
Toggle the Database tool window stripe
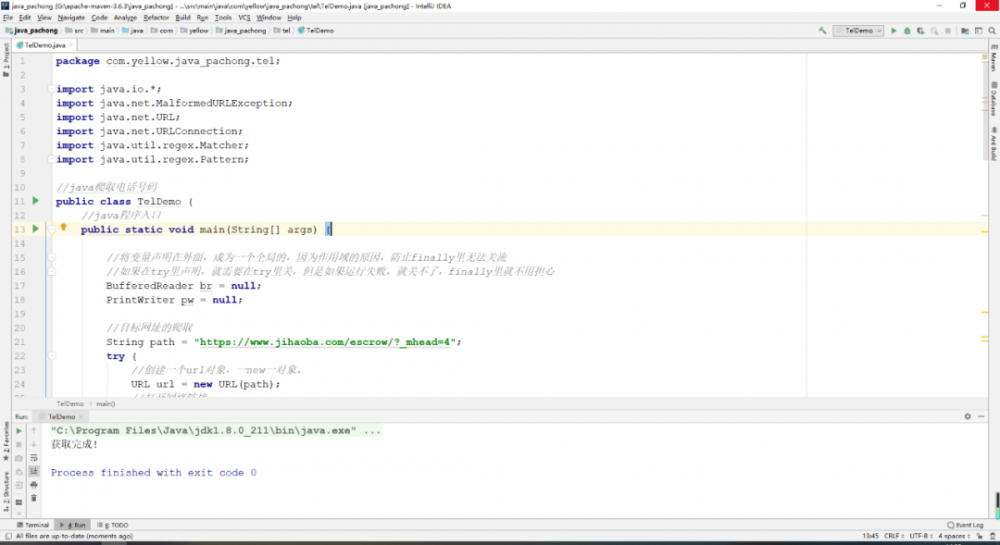pos(994,99)
